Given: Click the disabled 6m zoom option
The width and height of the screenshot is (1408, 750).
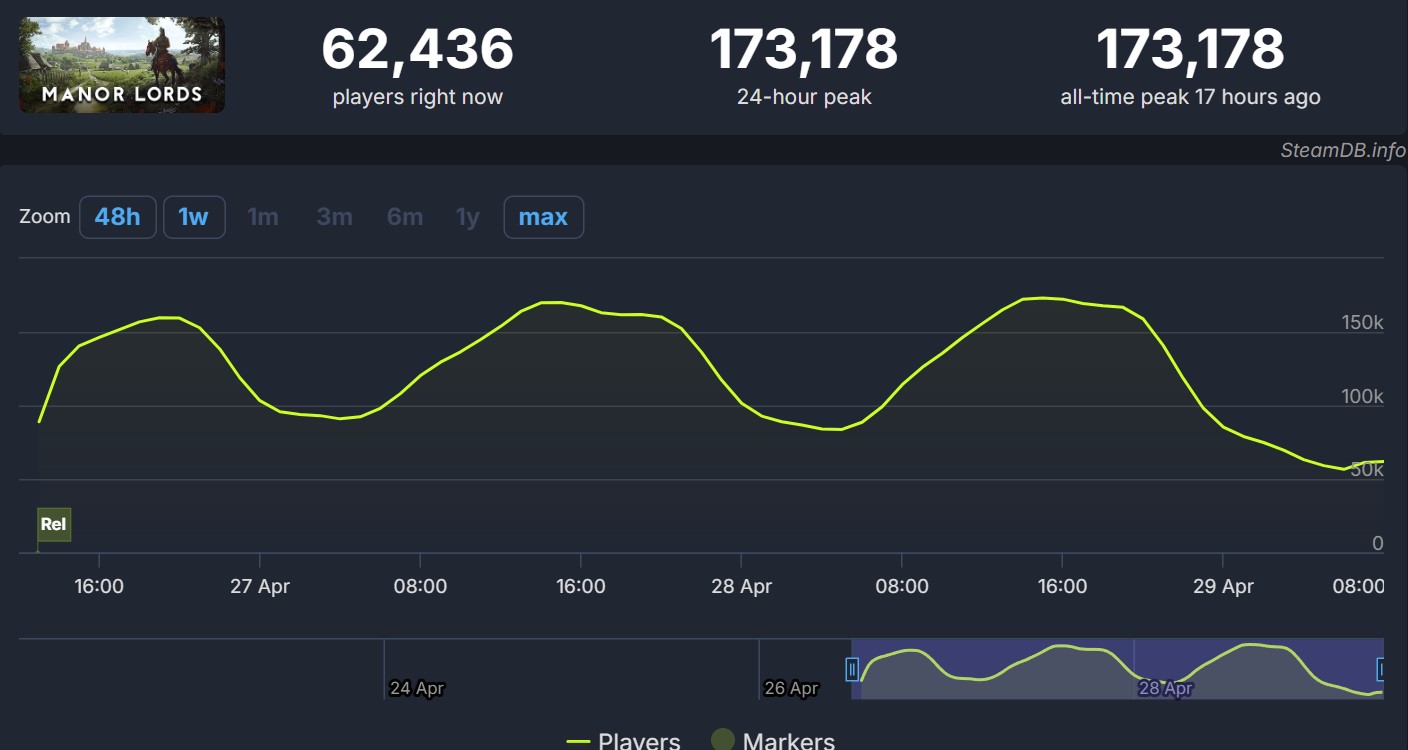Looking at the screenshot, I should [405, 217].
